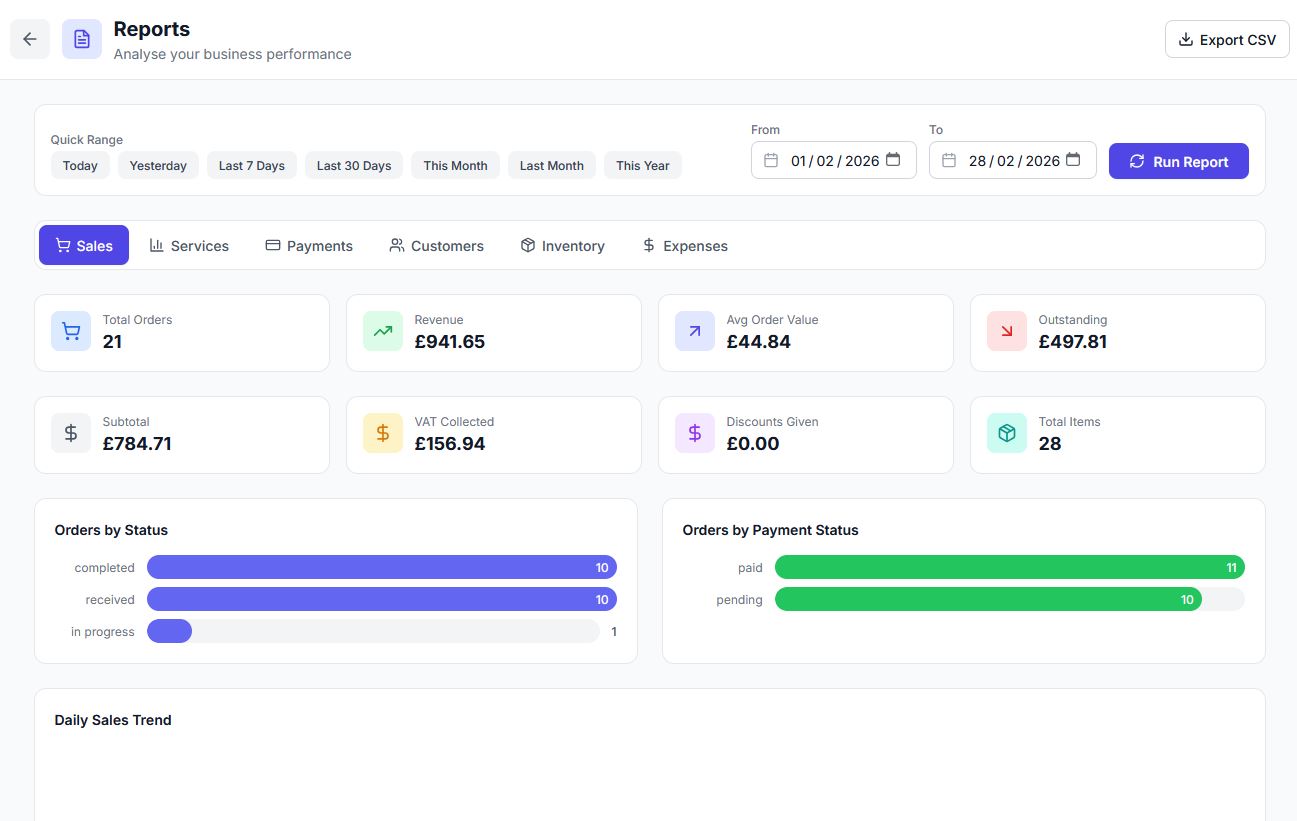Click the Reports document icon

pos(82,39)
